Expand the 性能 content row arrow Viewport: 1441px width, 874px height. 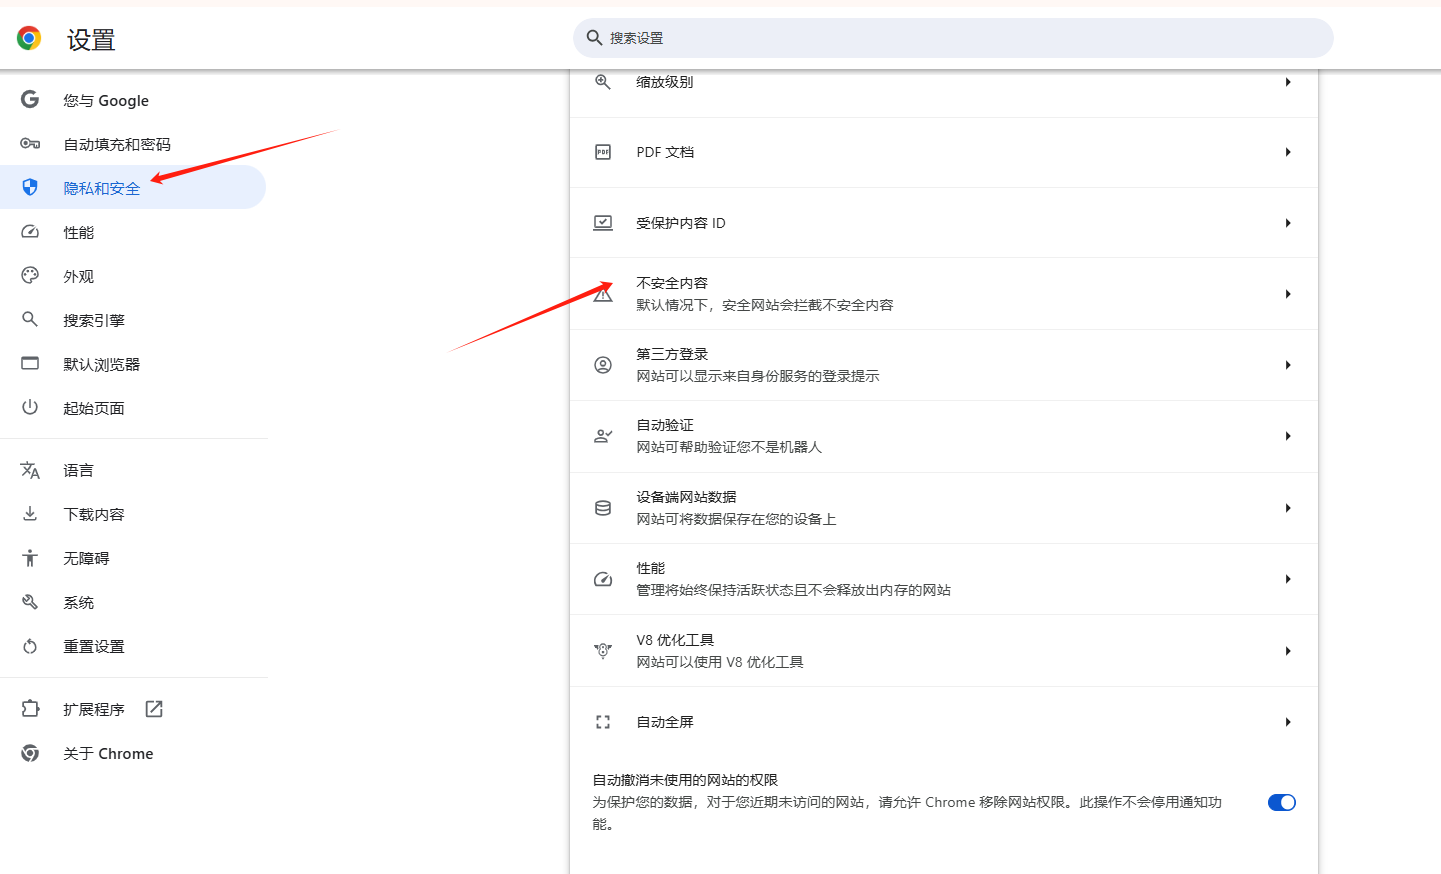click(x=1288, y=579)
